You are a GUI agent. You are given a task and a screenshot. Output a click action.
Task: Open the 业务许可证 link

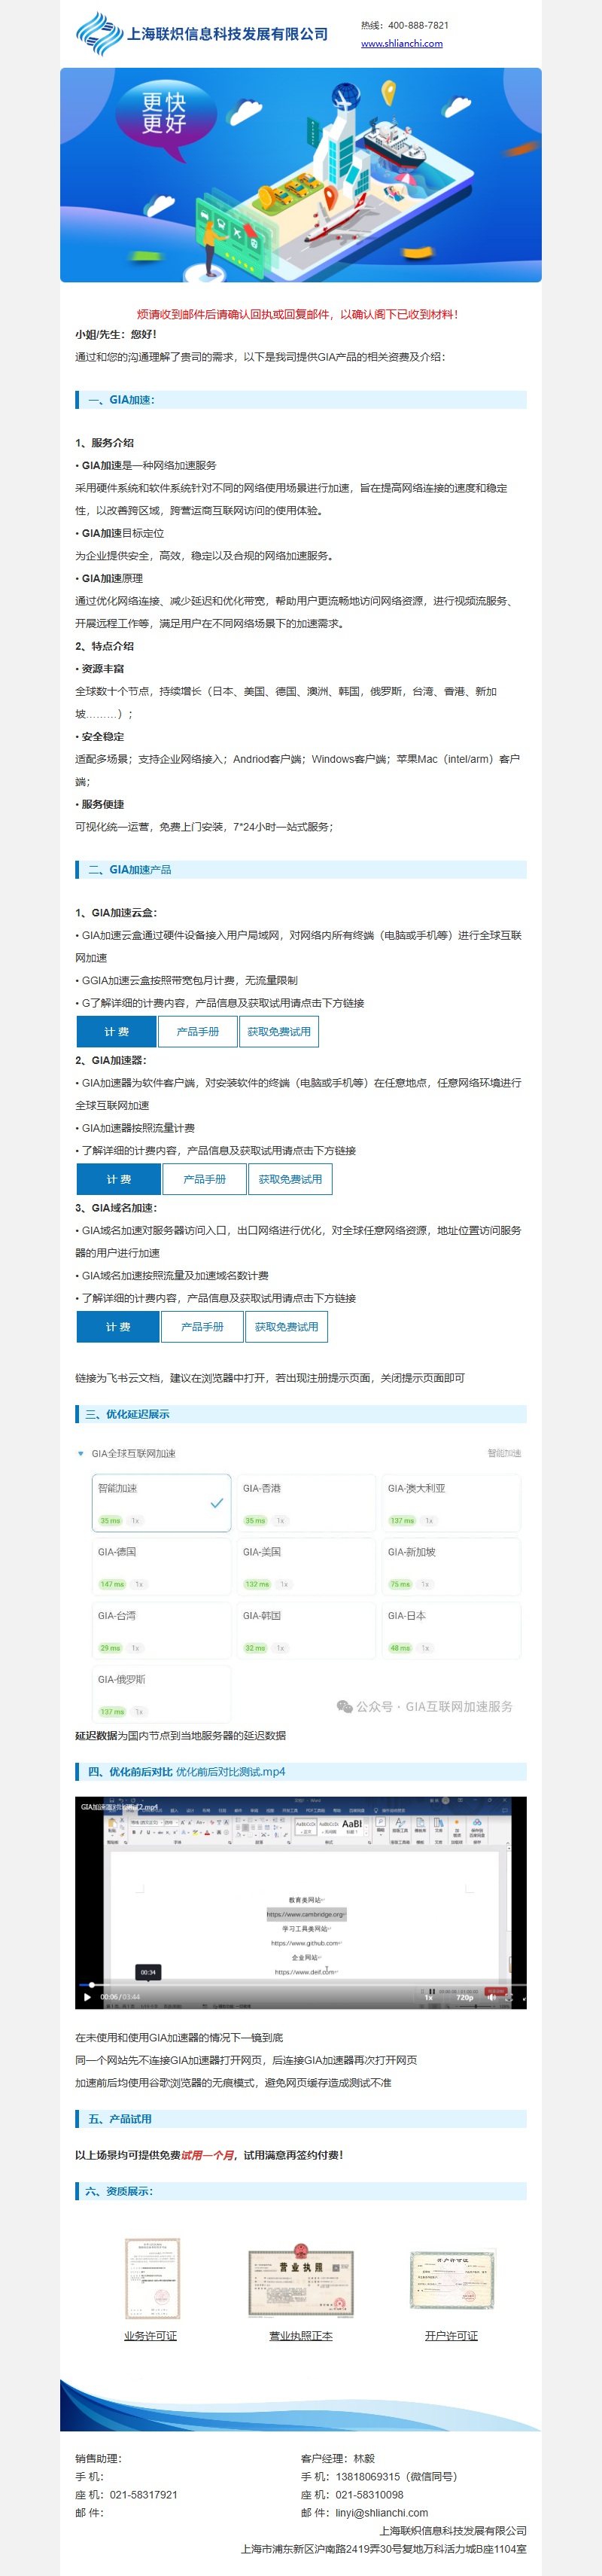[x=150, y=2336]
